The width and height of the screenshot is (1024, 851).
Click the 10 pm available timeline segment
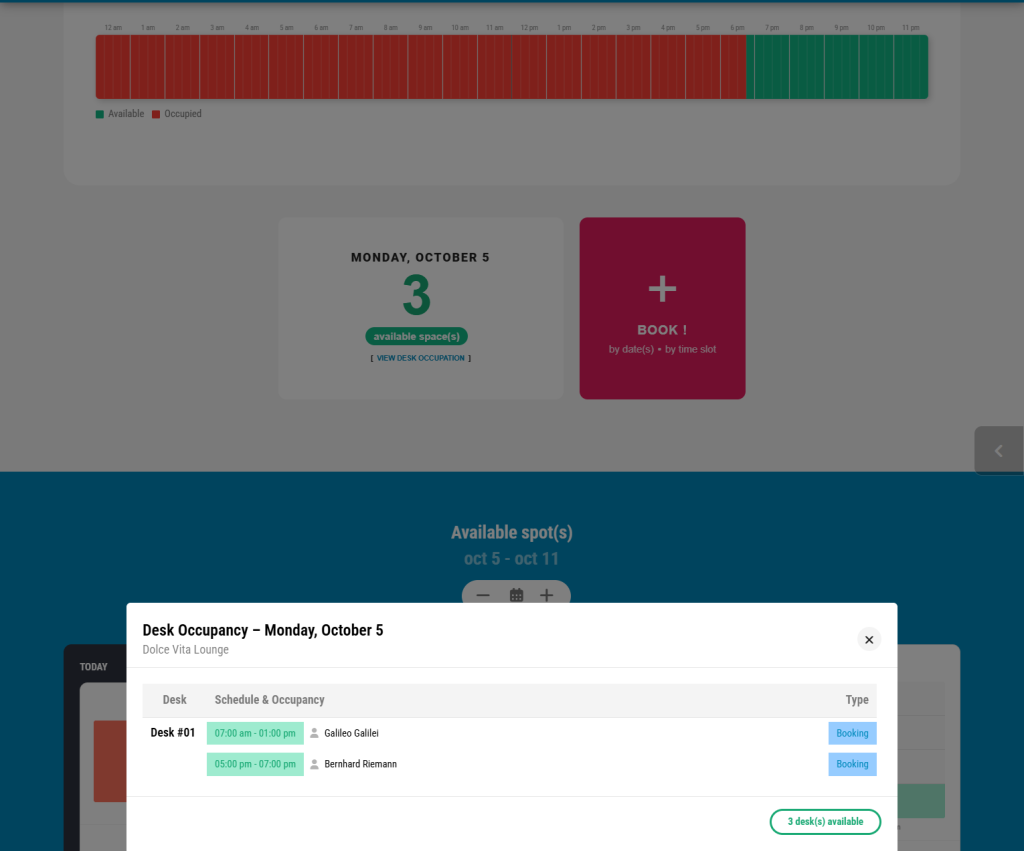pos(876,67)
